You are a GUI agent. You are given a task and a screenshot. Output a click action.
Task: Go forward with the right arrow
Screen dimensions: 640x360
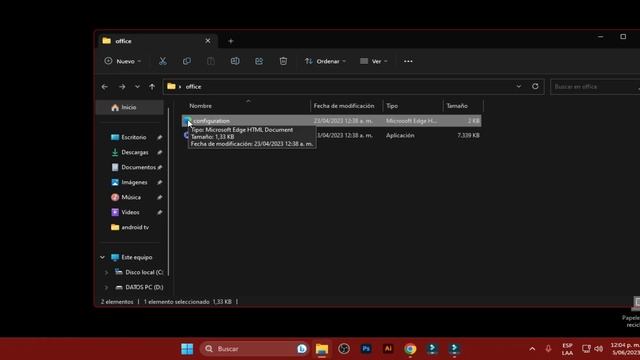(x=122, y=87)
